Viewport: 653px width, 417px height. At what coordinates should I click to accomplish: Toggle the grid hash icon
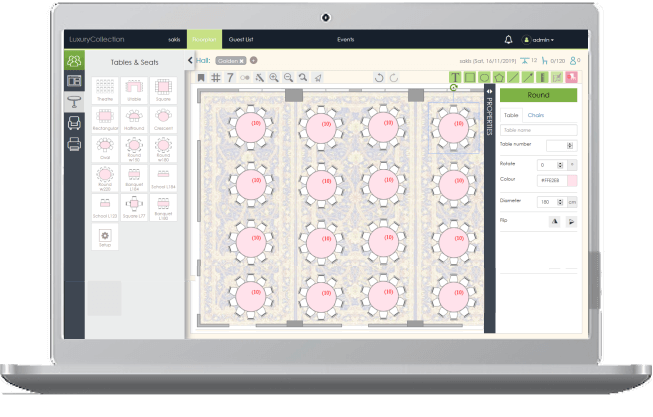(216, 77)
